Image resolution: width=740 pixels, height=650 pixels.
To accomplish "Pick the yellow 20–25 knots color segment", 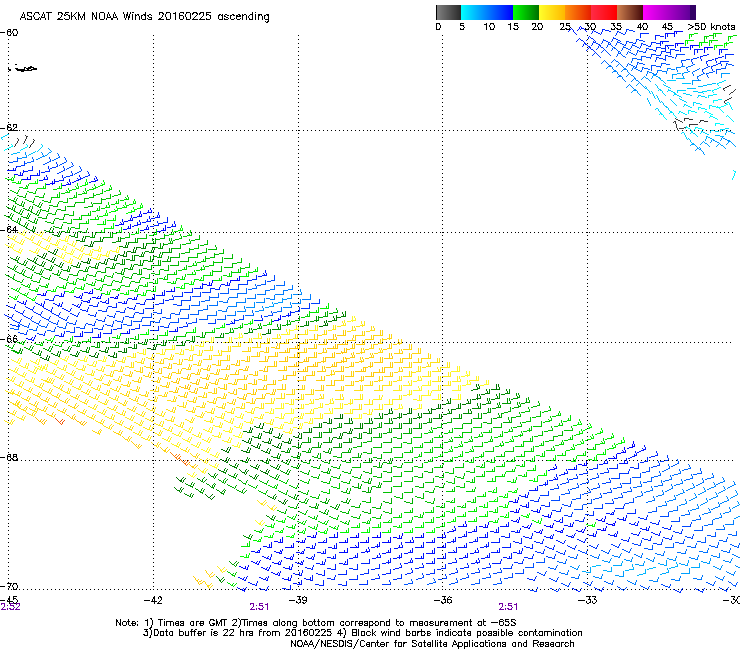I will [552, 12].
